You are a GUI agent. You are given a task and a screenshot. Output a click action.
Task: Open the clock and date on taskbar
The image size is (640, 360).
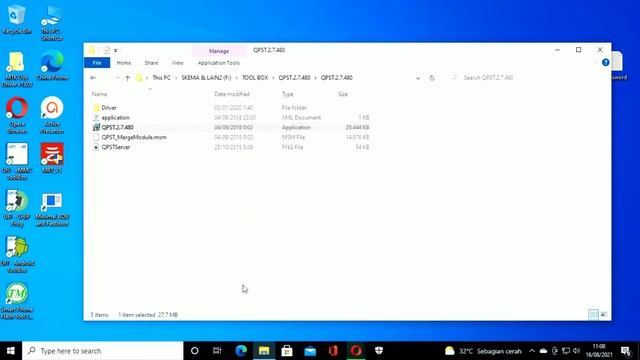[599, 351]
